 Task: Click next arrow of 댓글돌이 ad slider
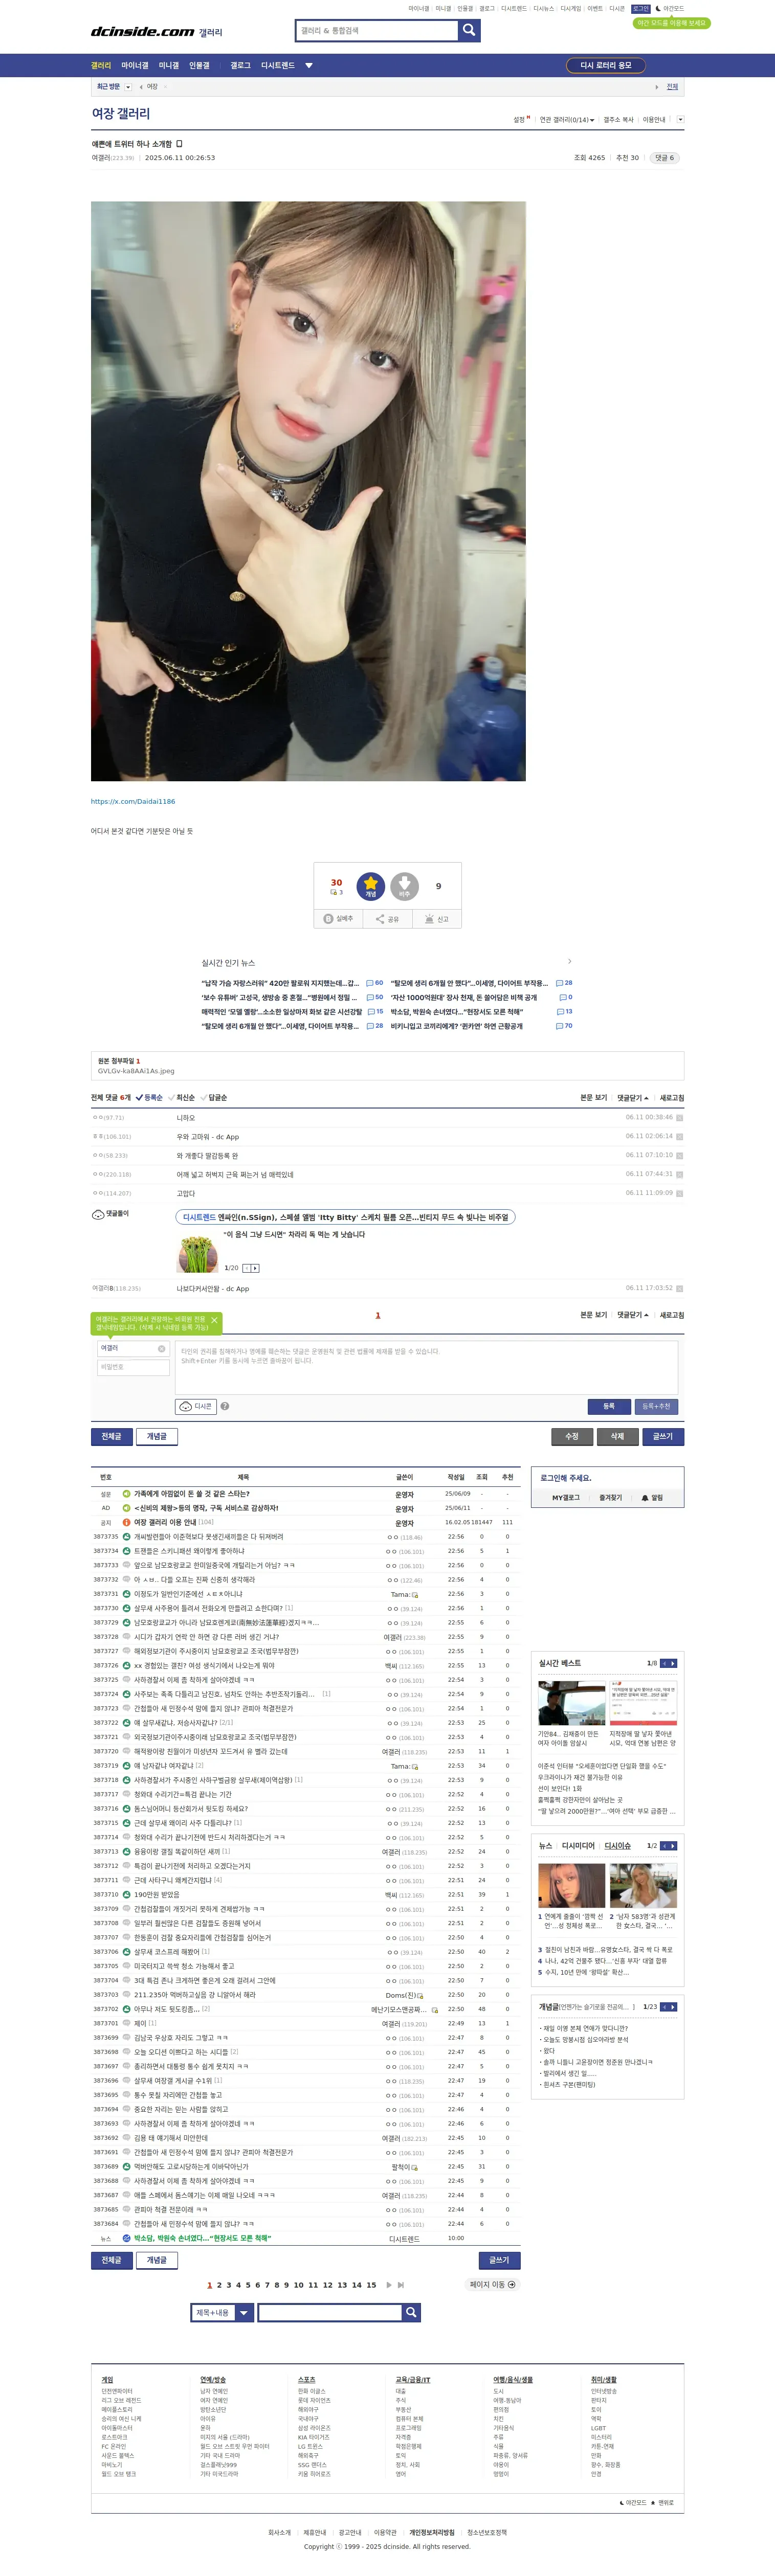(256, 1267)
